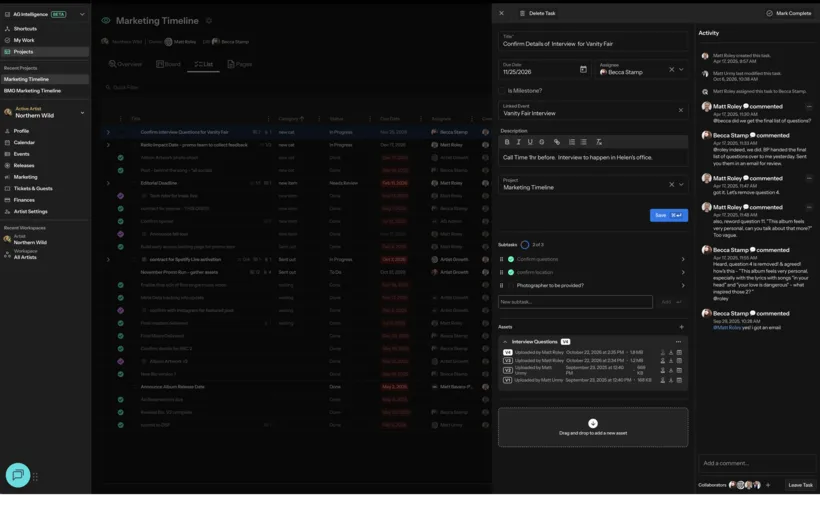
Task: Switch to the Board tab
Action: pyautogui.click(x=168, y=64)
